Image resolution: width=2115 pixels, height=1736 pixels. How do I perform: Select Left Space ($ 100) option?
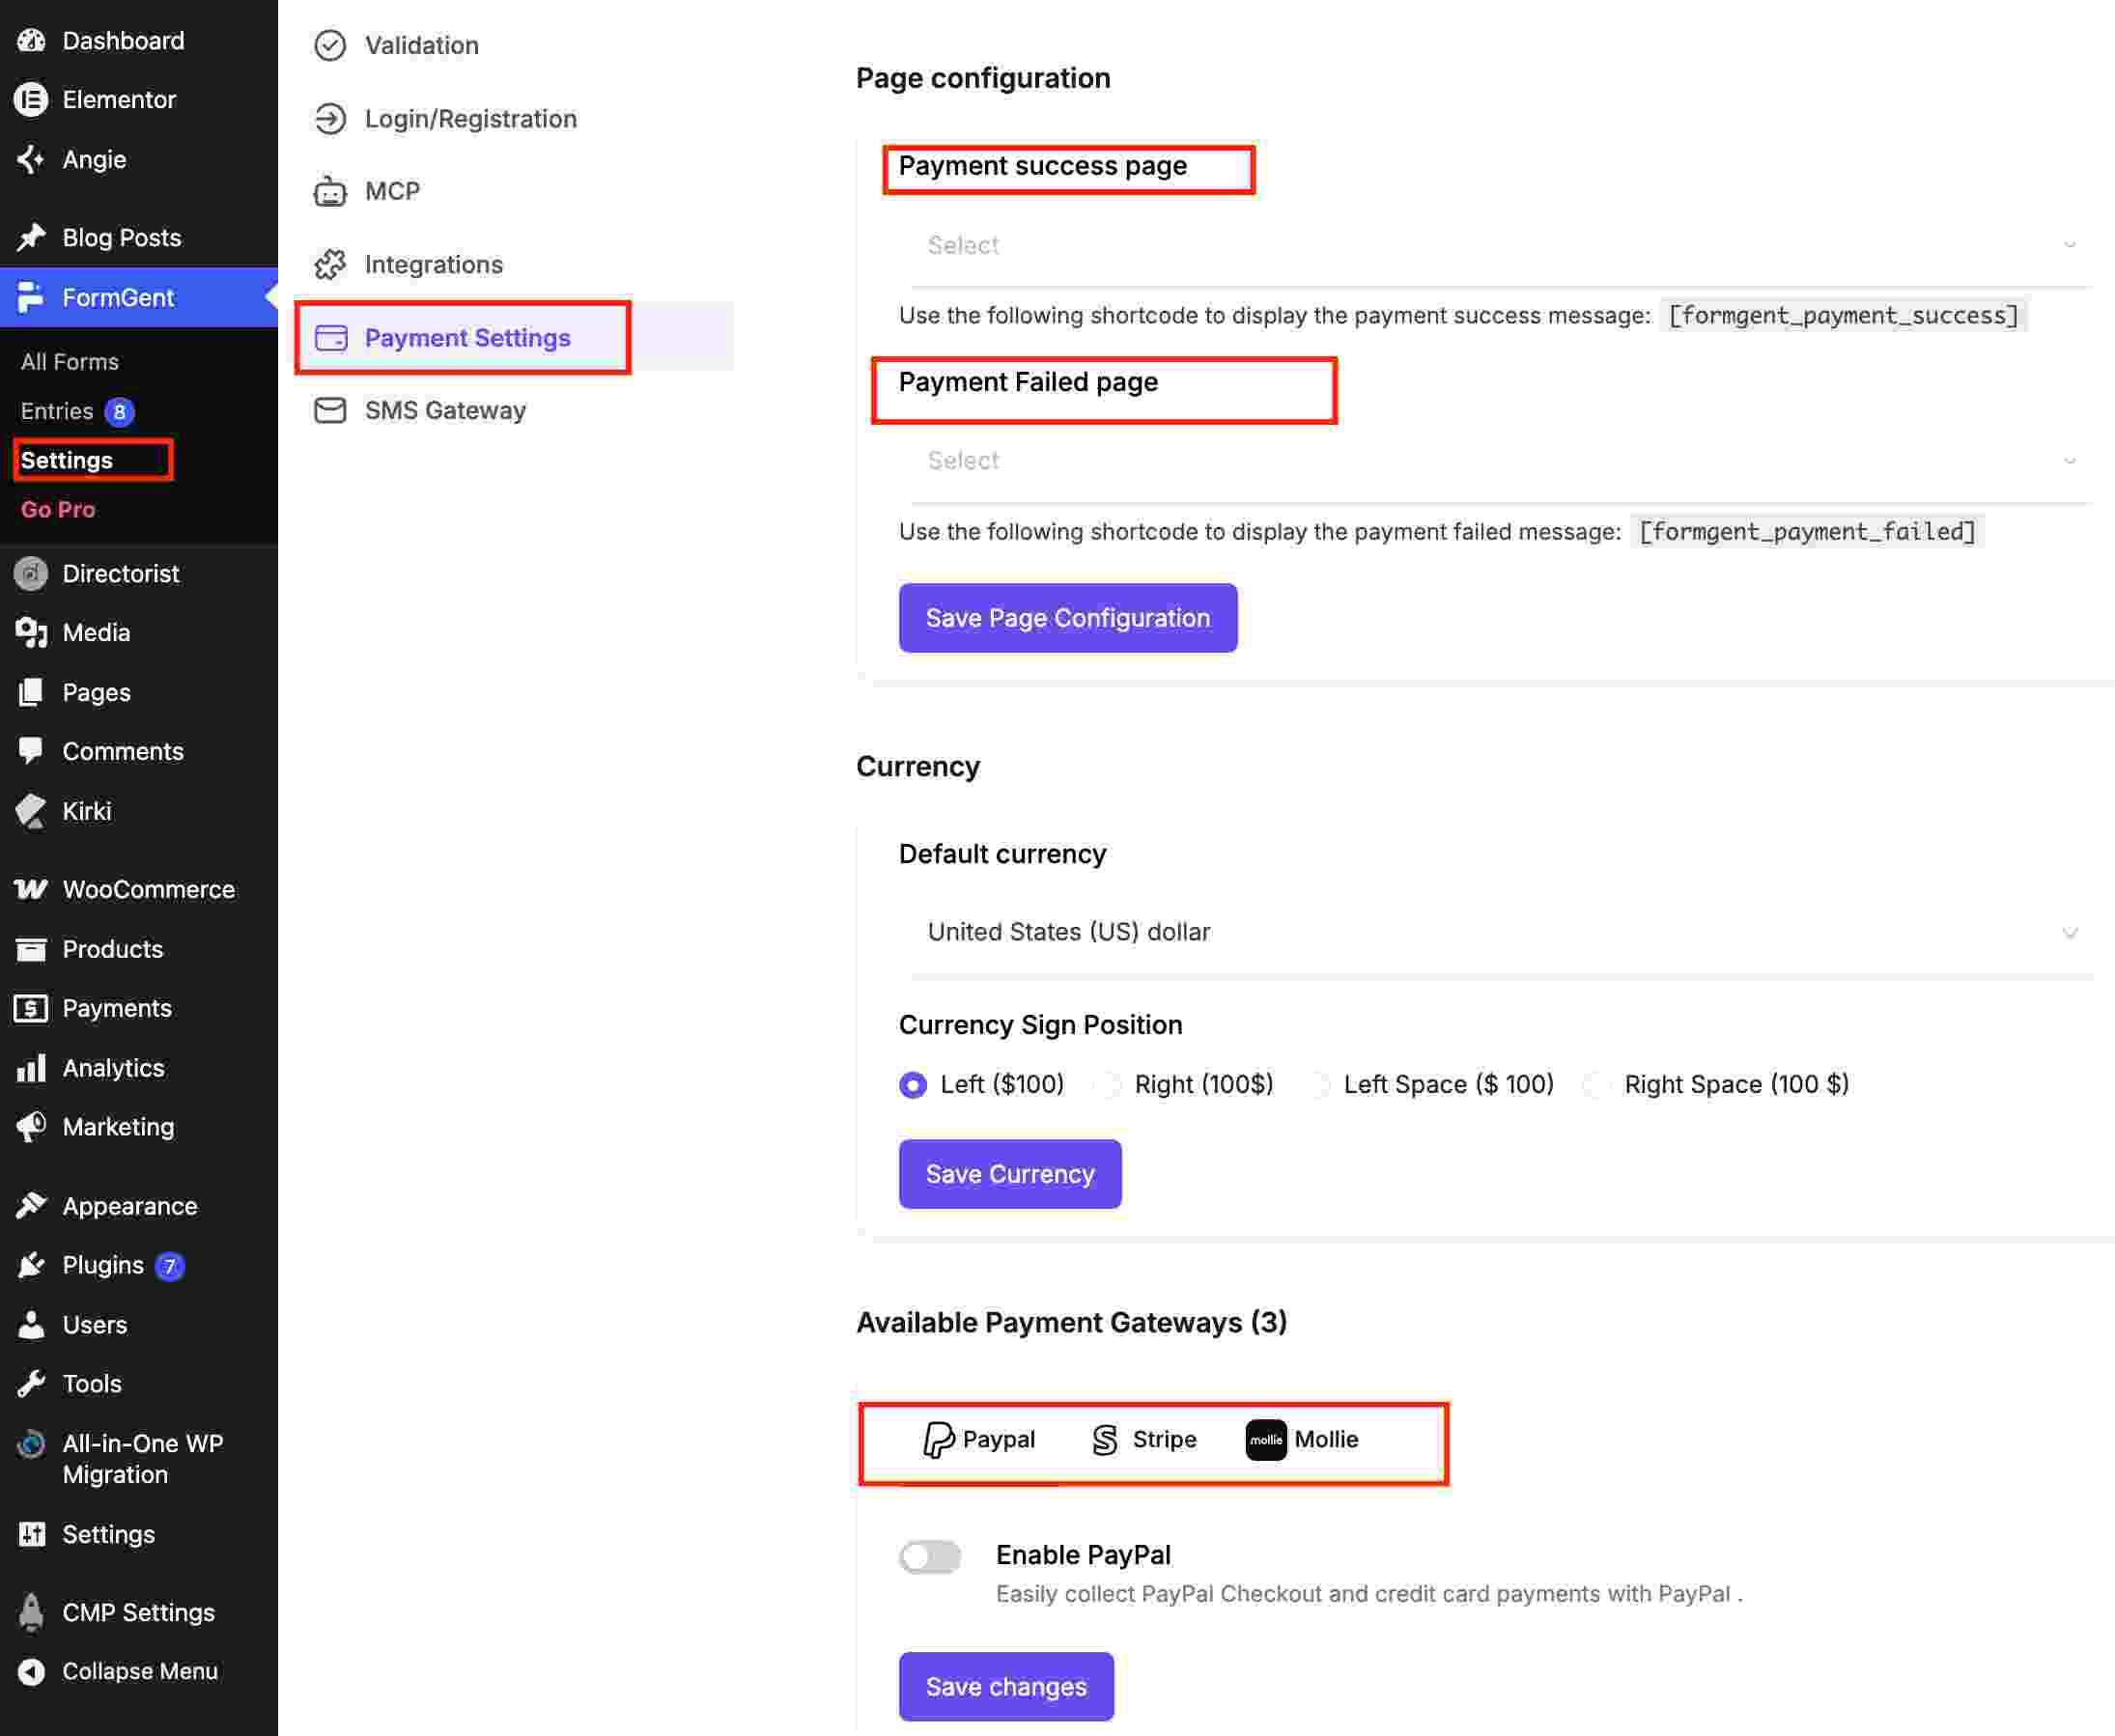(x=1317, y=1085)
